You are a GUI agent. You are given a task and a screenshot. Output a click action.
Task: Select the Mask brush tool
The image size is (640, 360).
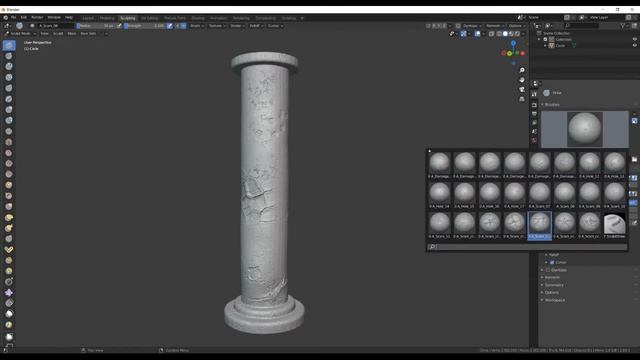click(x=9, y=314)
